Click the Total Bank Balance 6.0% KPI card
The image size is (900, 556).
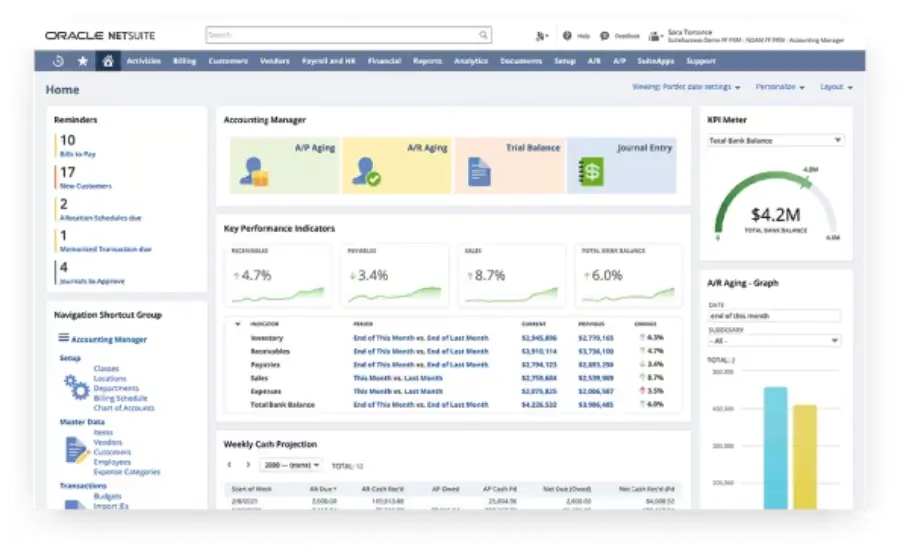(x=629, y=275)
